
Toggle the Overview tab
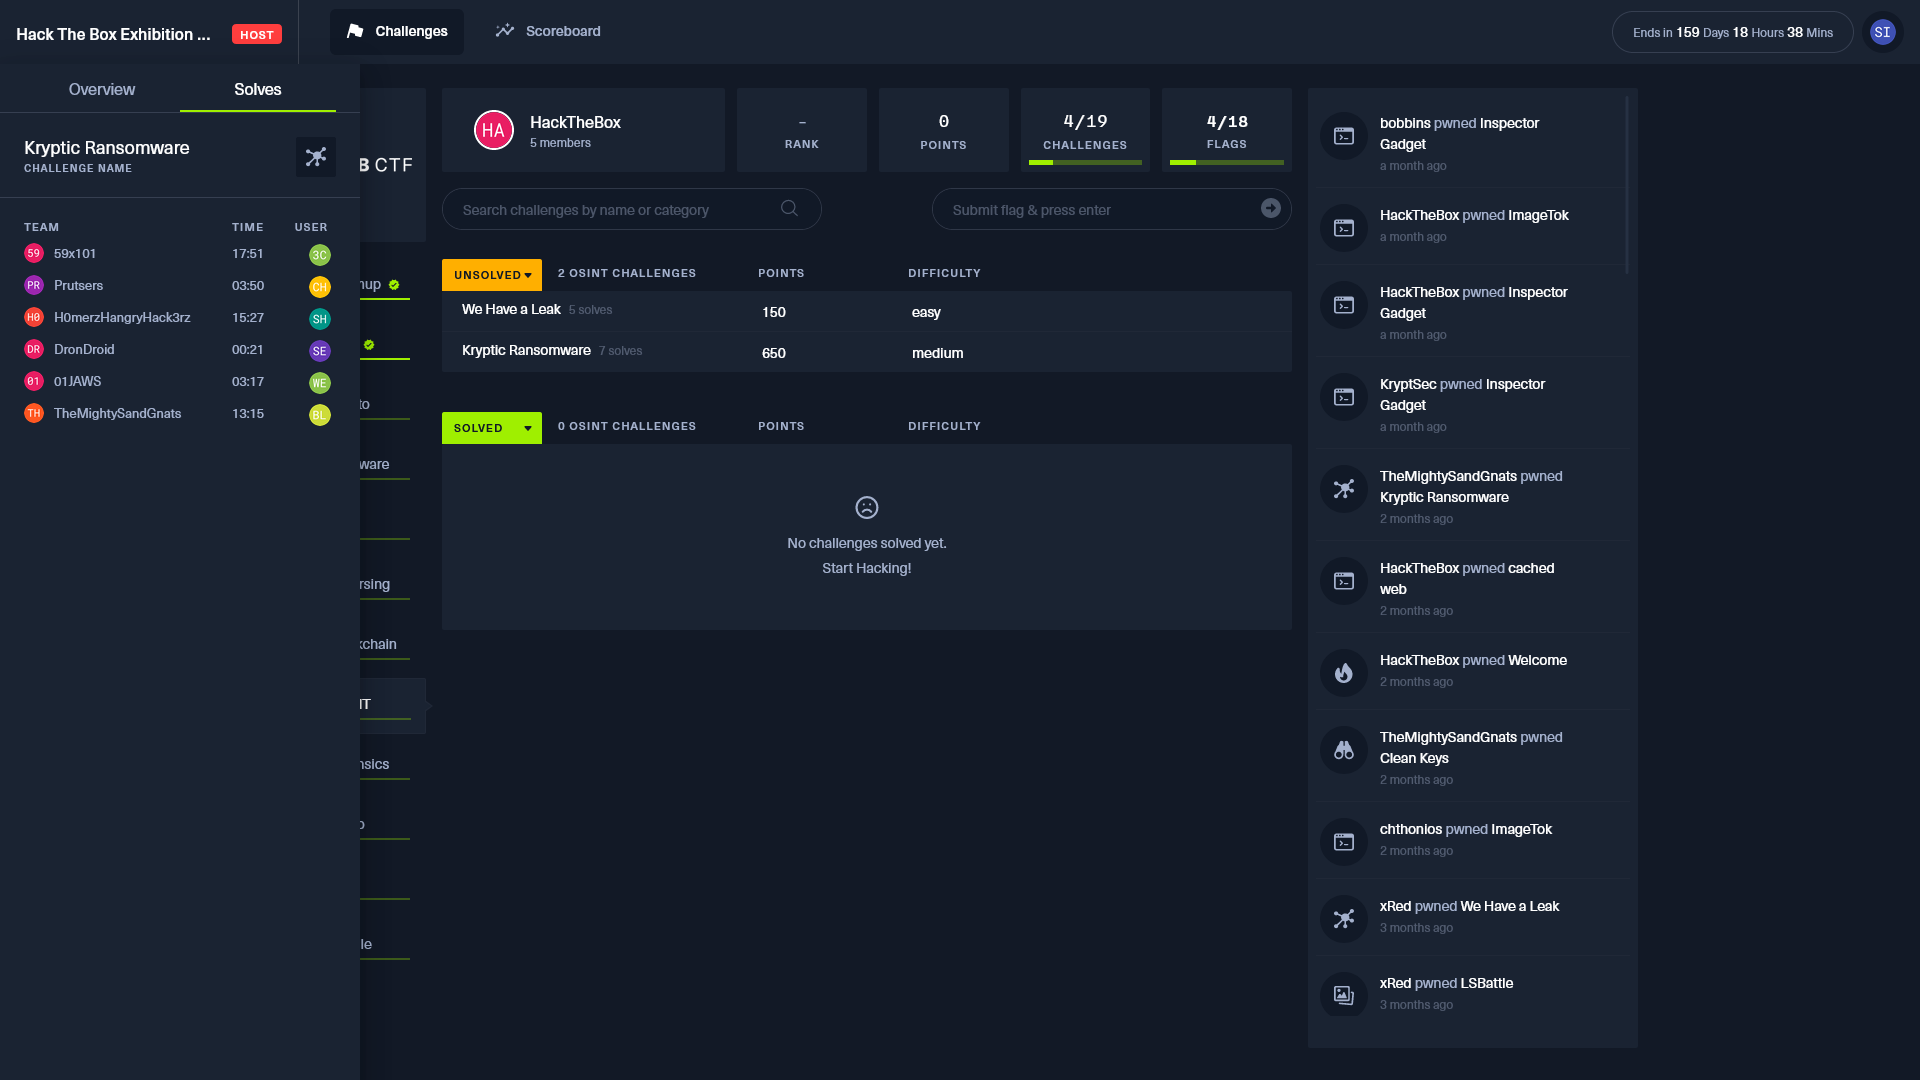pyautogui.click(x=102, y=88)
